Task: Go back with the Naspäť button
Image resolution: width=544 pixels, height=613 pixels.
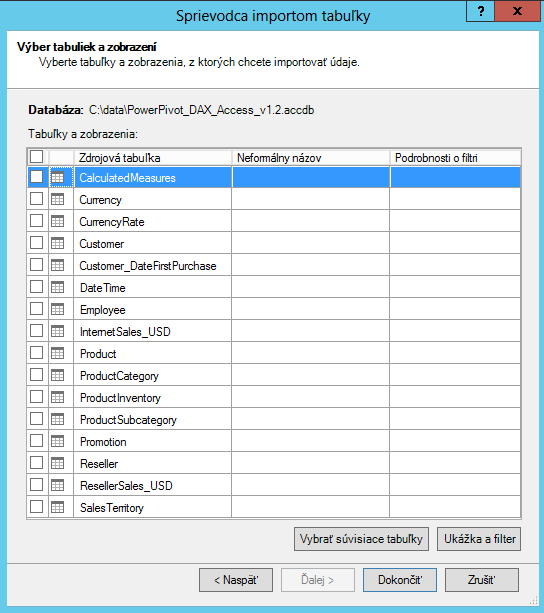Action: [236, 580]
